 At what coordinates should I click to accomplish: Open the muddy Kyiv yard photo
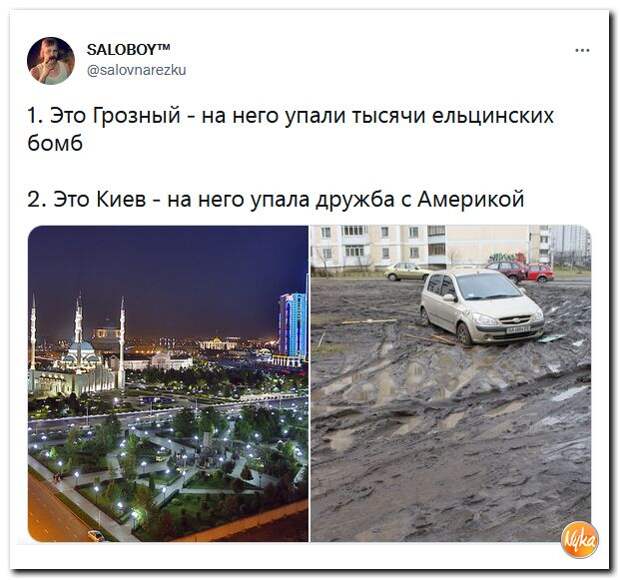tap(451, 383)
